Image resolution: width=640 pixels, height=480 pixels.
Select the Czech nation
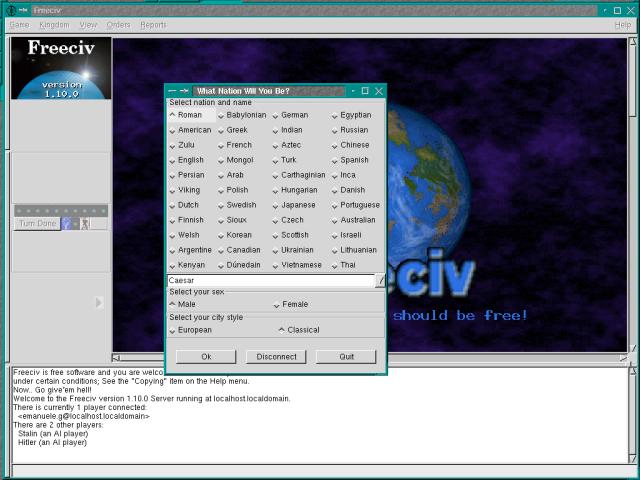[288, 220]
